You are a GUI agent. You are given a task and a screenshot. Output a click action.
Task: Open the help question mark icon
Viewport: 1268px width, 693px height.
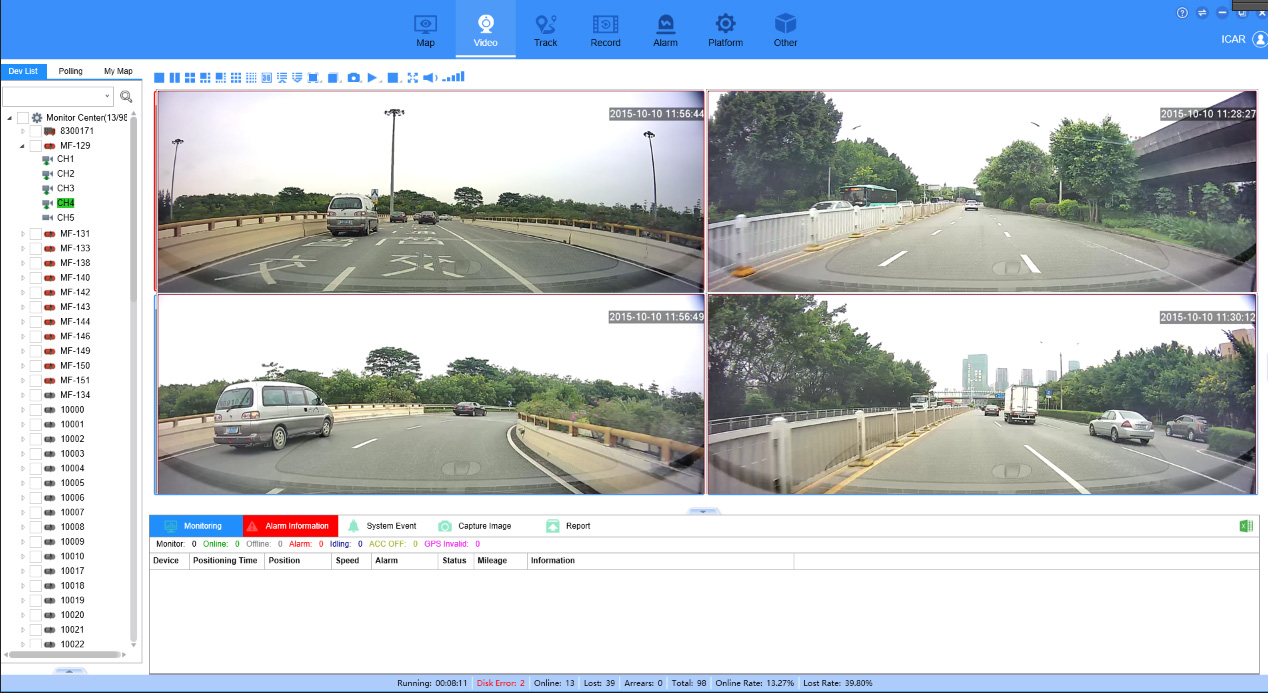point(1182,13)
